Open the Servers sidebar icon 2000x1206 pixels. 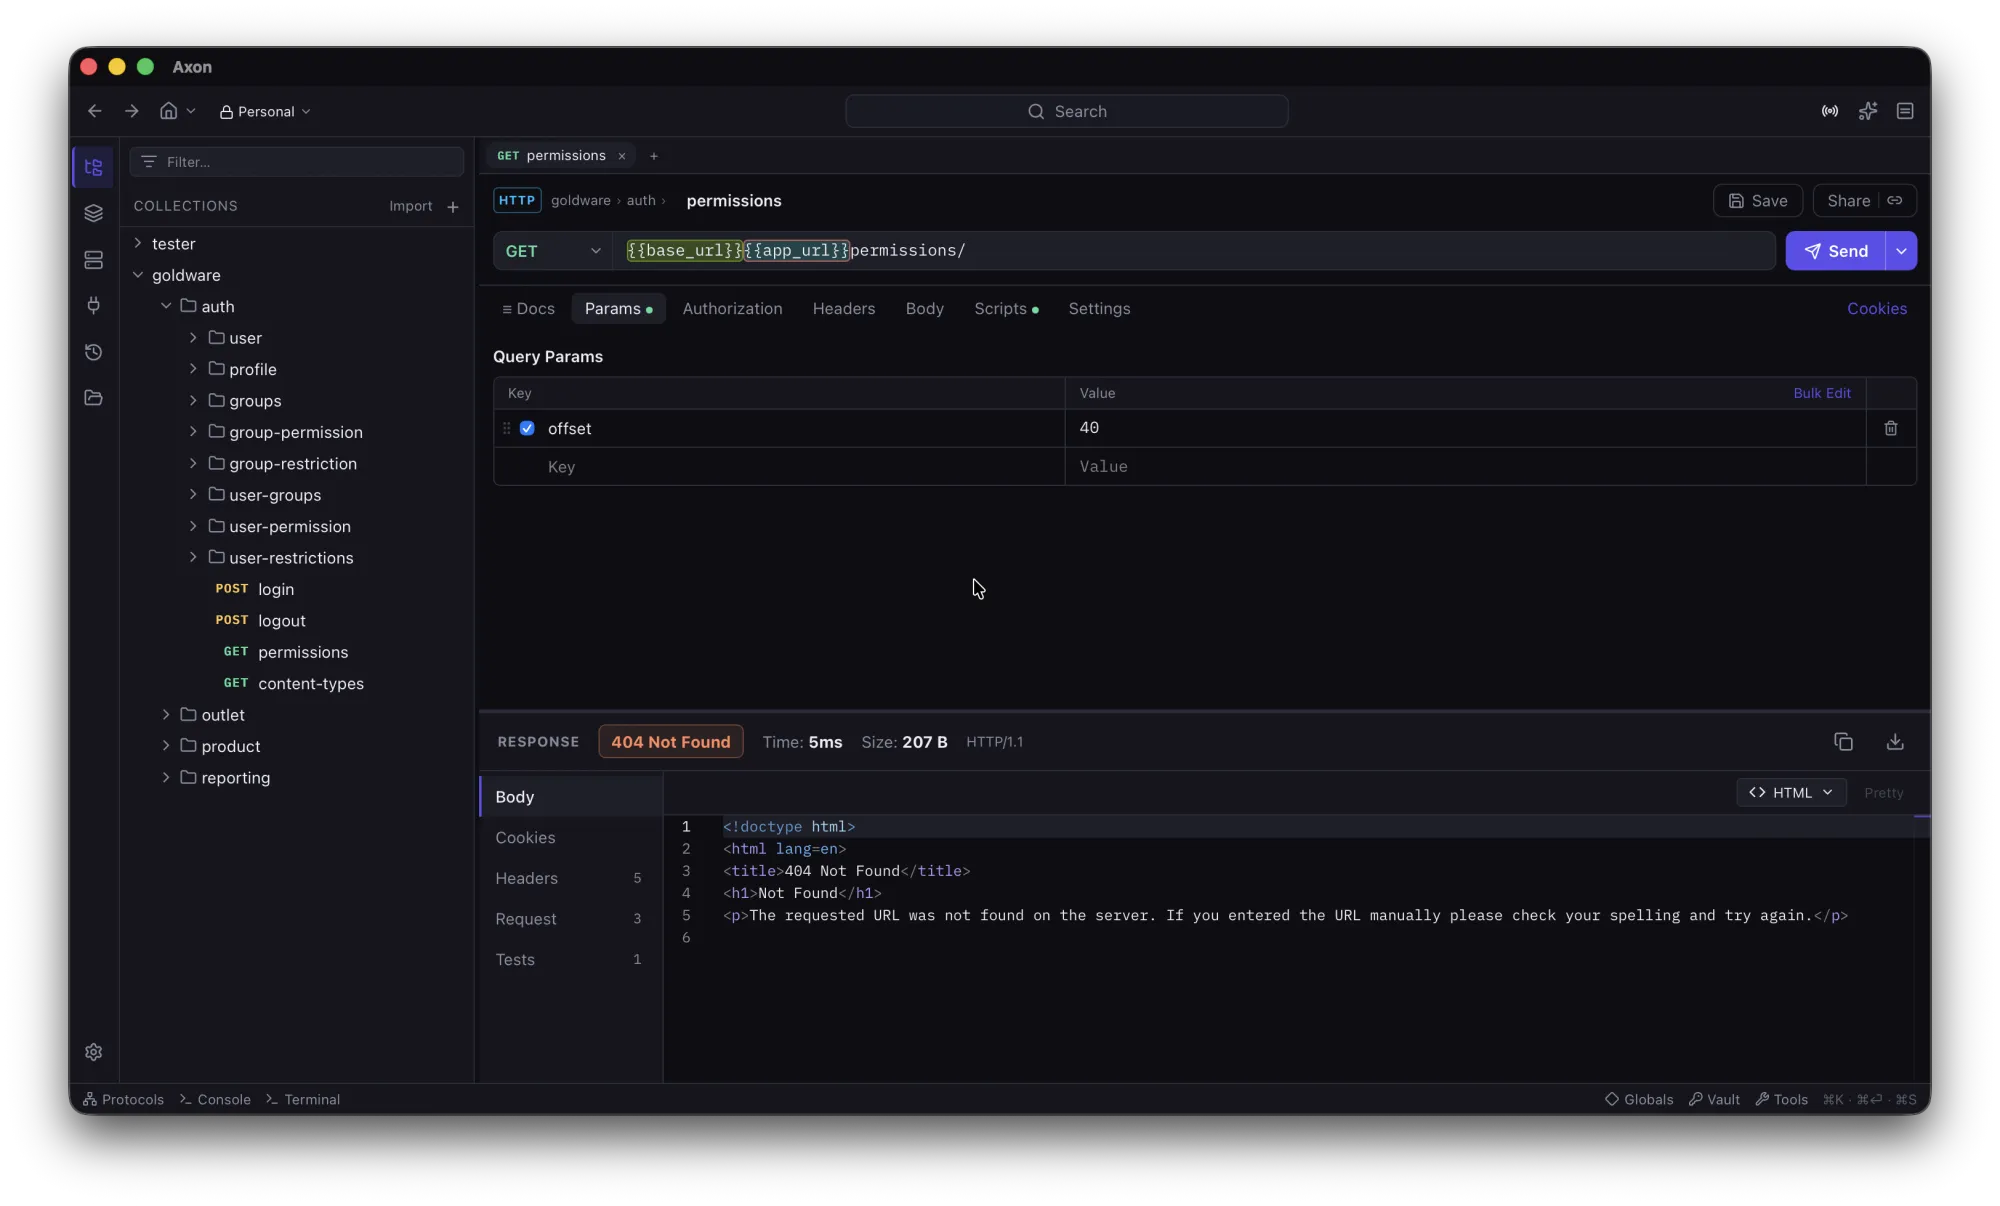click(x=93, y=260)
